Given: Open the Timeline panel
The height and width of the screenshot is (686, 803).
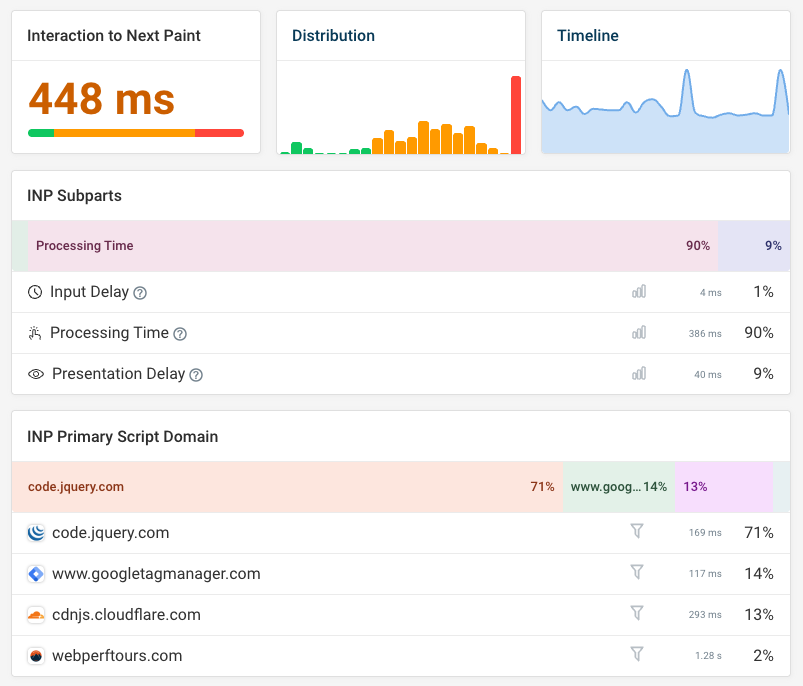Looking at the screenshot, I should [588, 35].
